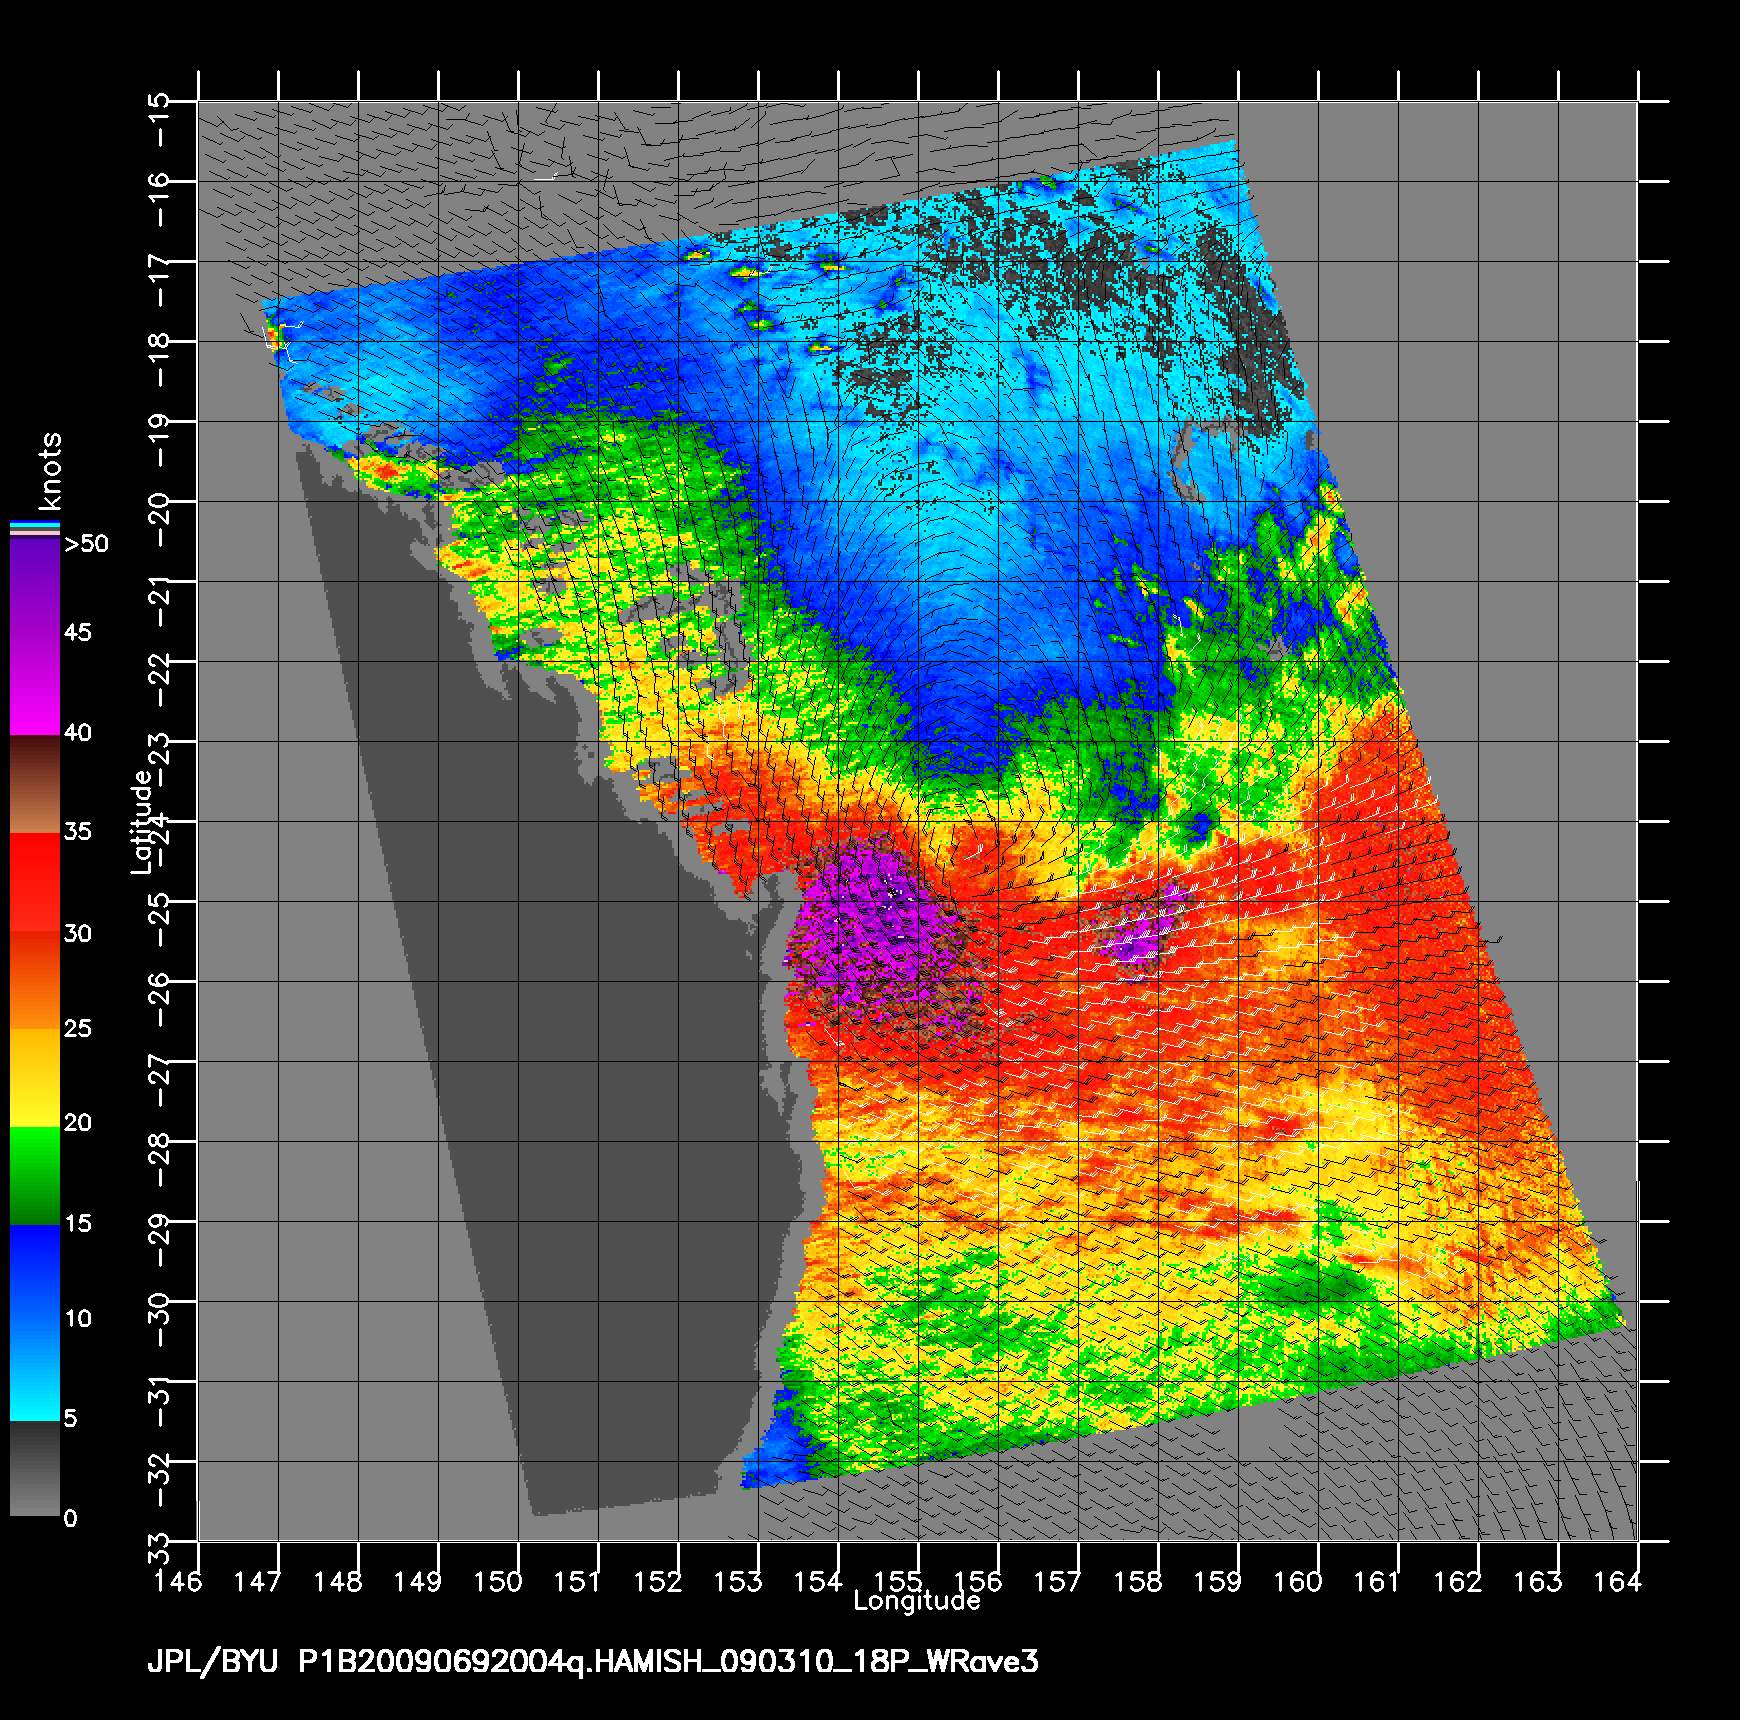Click the '150' longitude axis label

coord(498,1581)
